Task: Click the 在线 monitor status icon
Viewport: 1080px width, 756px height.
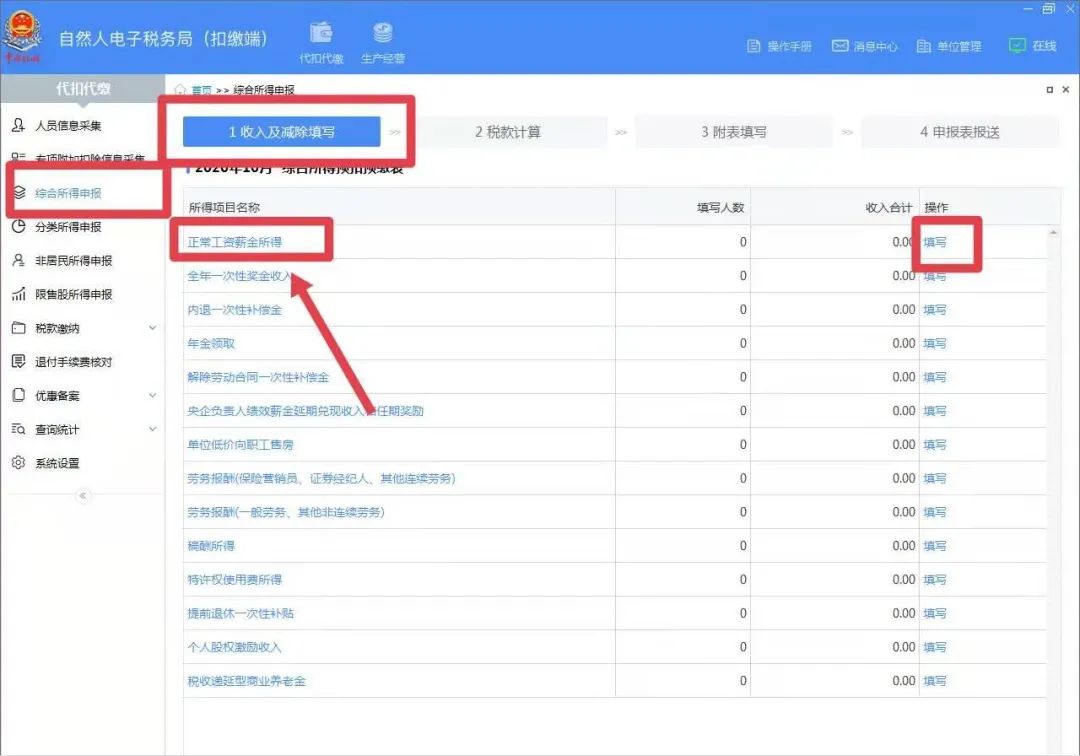Action: (1017, 45)
